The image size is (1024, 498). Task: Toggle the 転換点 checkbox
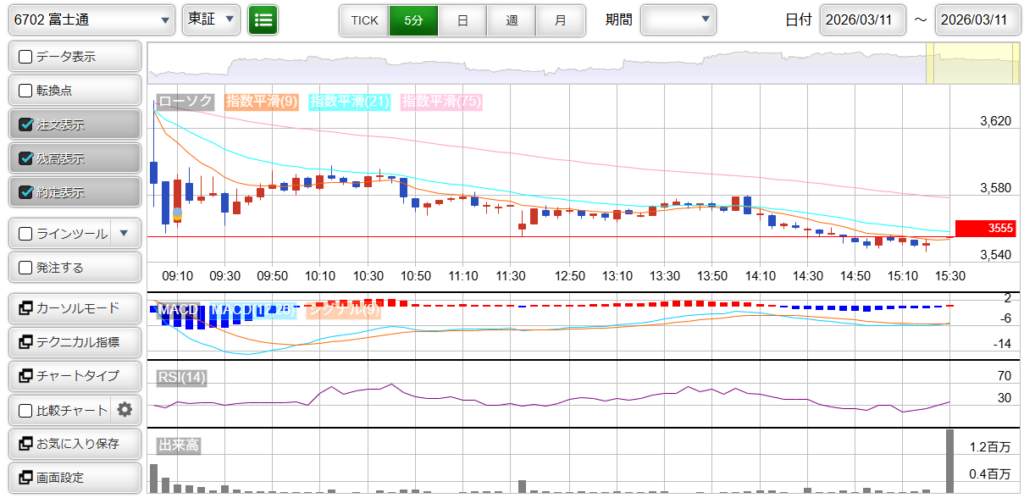pyautogui.click(x=26, y=91)
